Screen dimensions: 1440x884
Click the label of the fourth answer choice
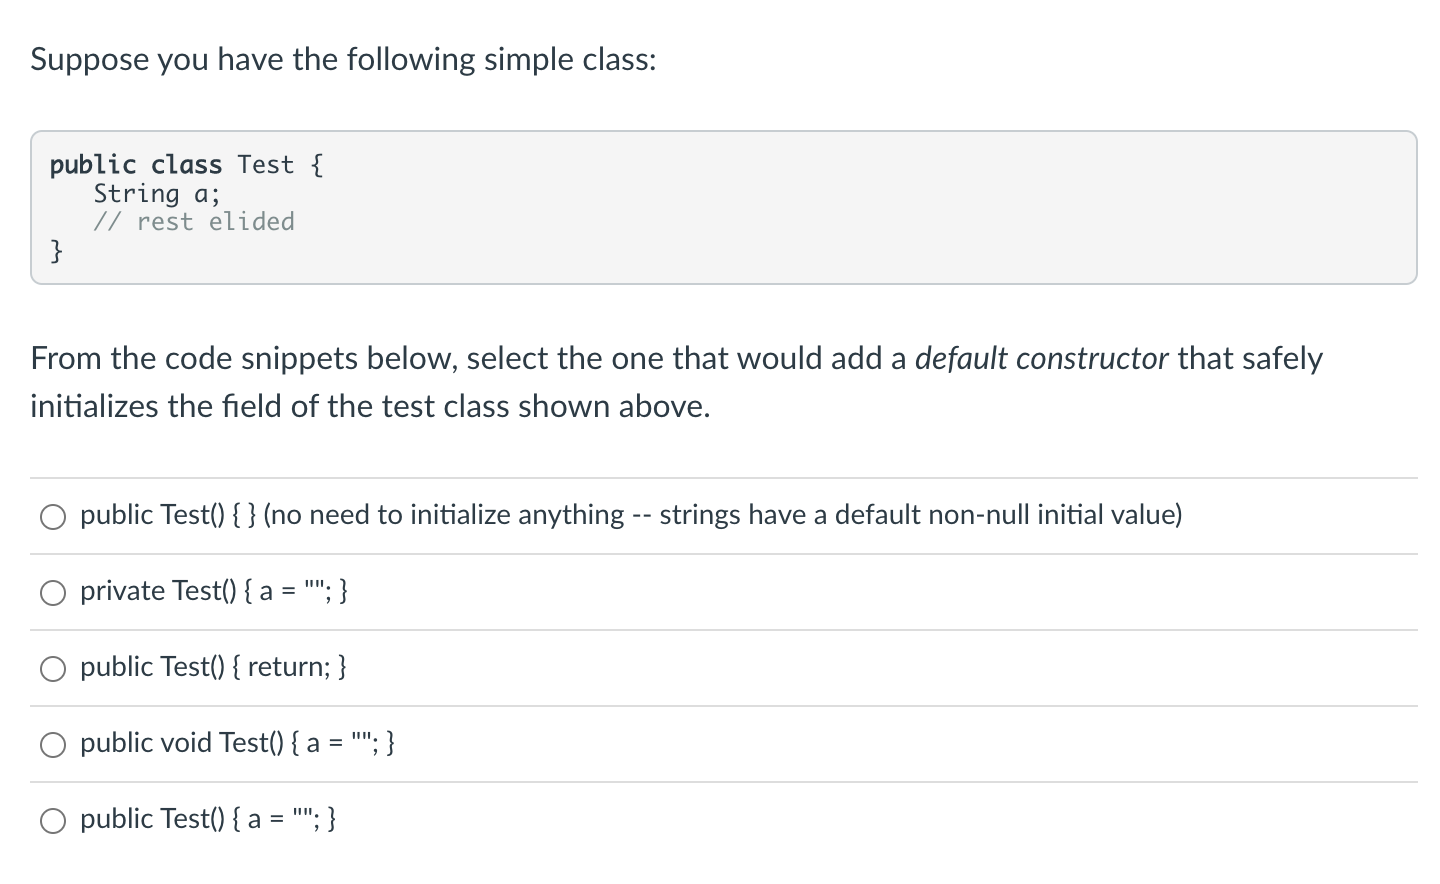(237, 743)
